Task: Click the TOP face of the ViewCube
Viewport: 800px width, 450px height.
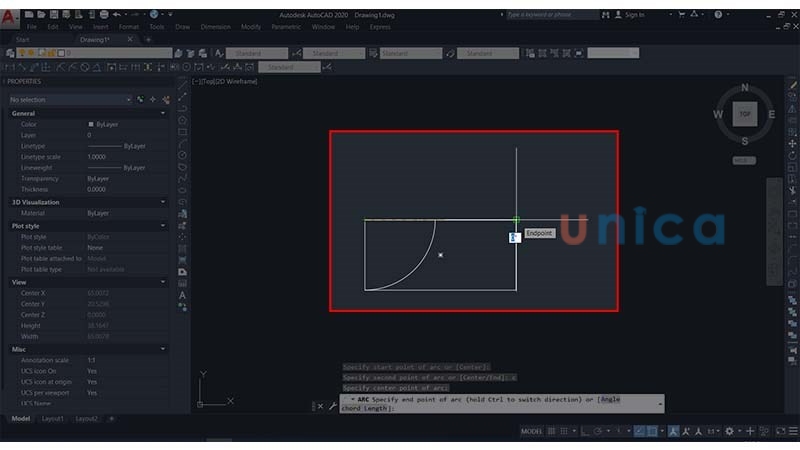Action: click(x=745, y=114)
